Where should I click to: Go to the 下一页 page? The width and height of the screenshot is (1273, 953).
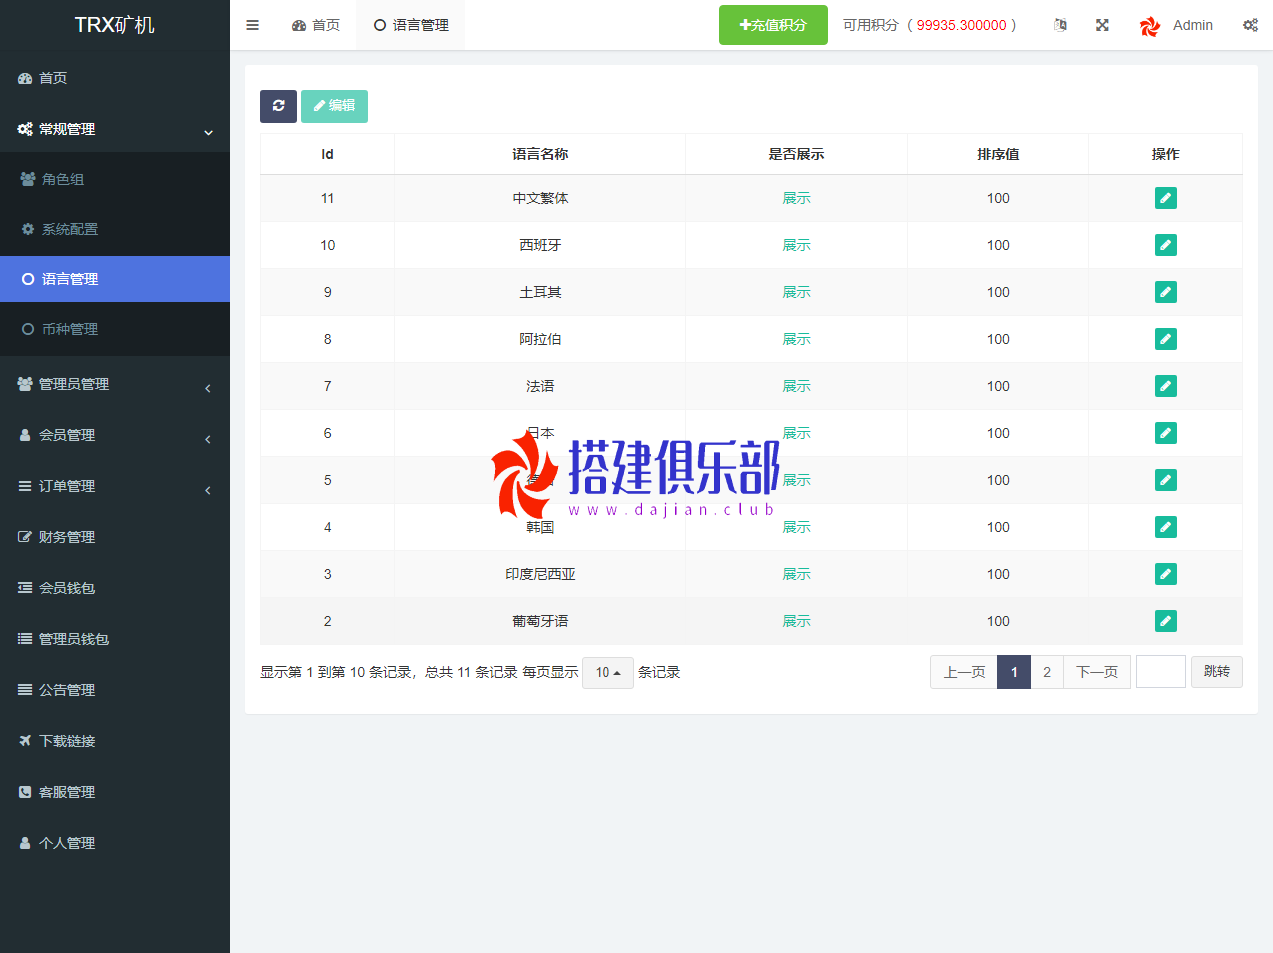tap(1097, 672)
